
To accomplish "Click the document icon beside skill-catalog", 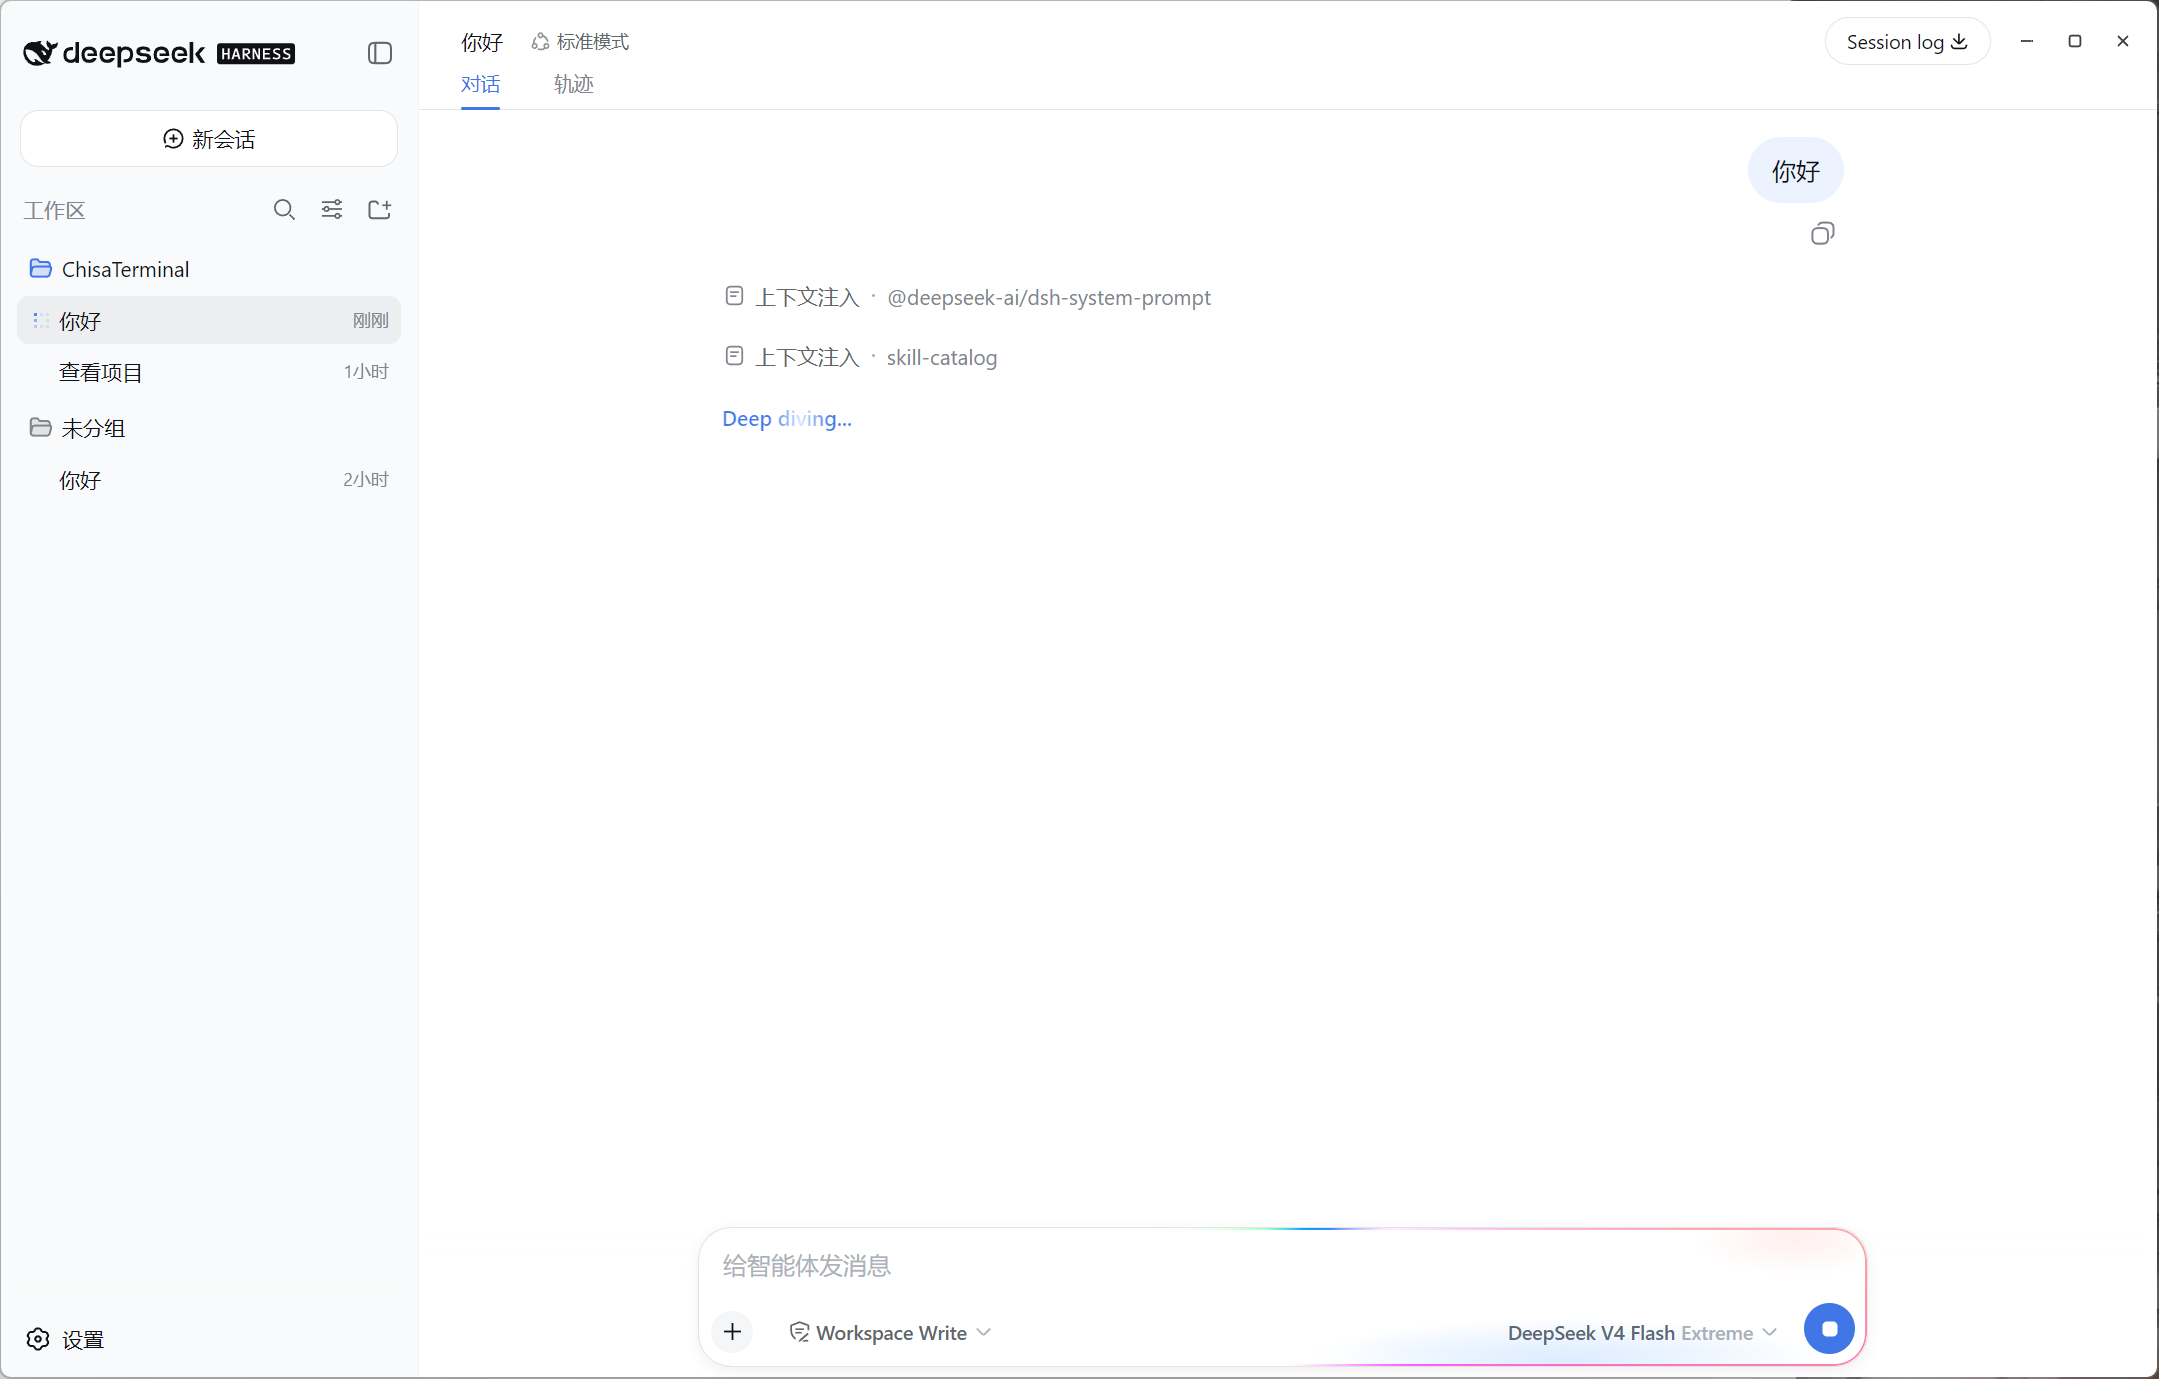I will 734,356.
